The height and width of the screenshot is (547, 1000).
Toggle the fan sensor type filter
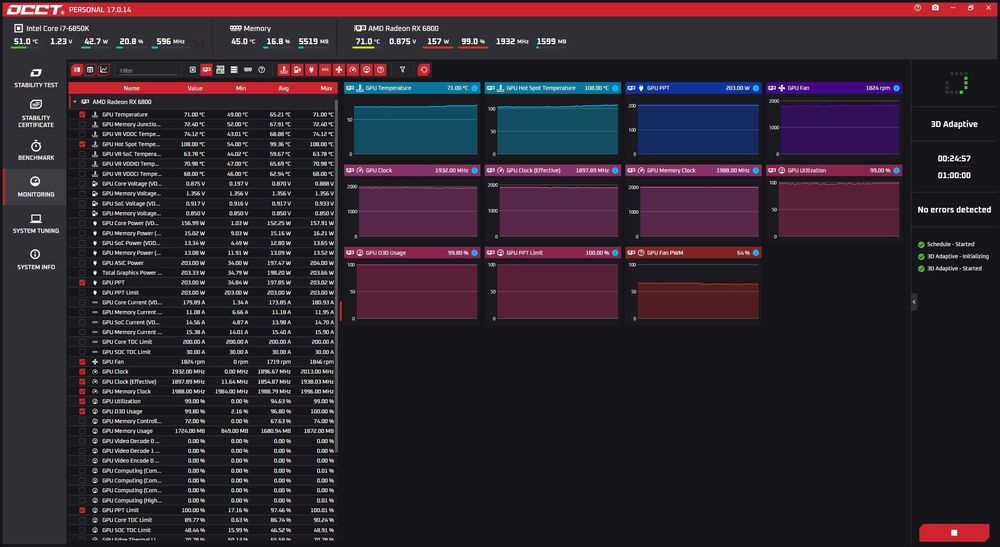tap(339, 69)
